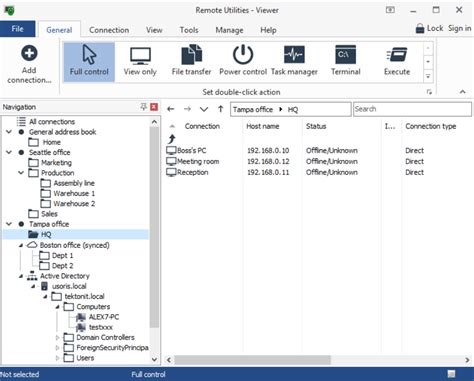Click the Remote Utilities app icon in title bar
Viewport: 474px width, 381px height.
(9, 10)
